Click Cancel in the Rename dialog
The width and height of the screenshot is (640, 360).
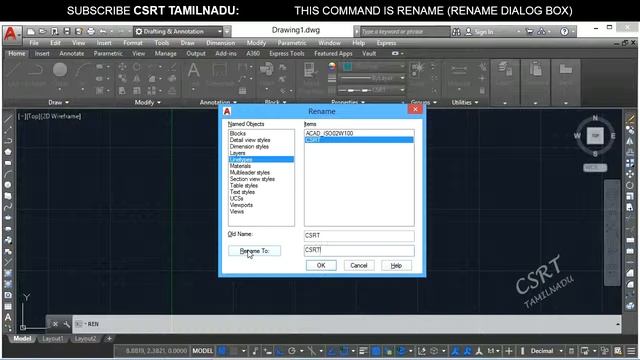coord(359,265)
